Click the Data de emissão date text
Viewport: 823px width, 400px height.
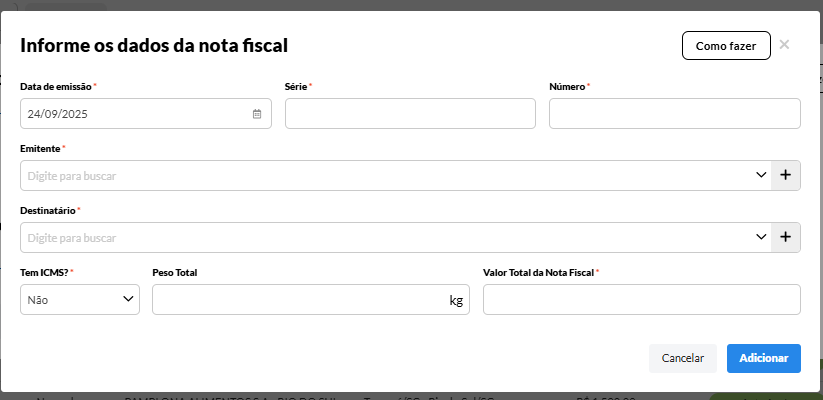click(59, 114)
